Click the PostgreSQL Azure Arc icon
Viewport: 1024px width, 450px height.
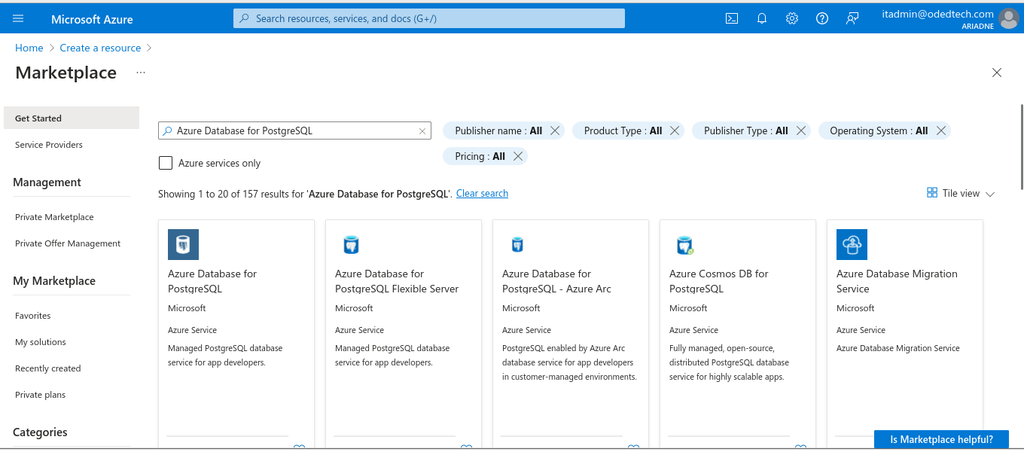(x=518, y=245)
